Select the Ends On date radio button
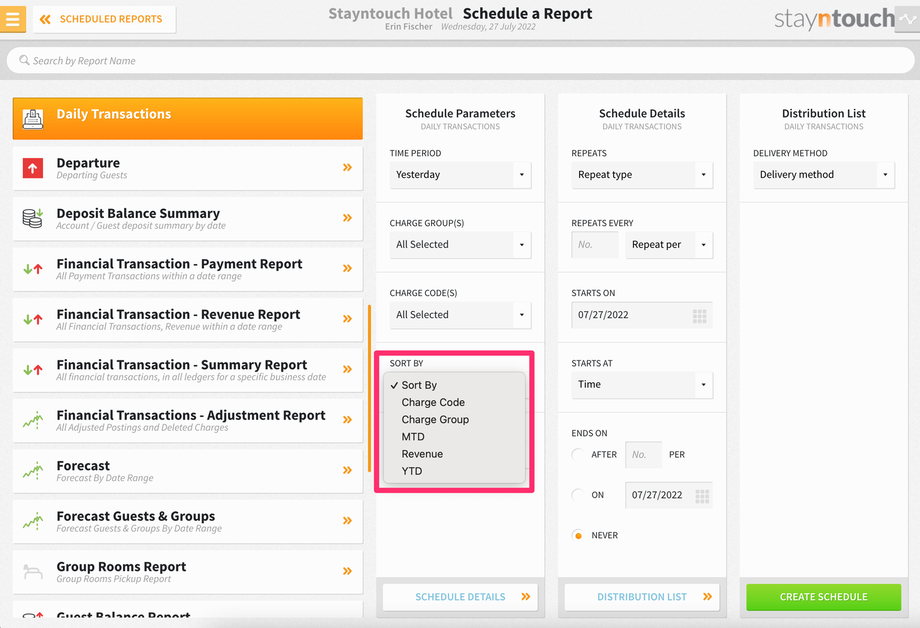Image resolution: width=920 pixels, height=628 pixels. tap(578, 495)
